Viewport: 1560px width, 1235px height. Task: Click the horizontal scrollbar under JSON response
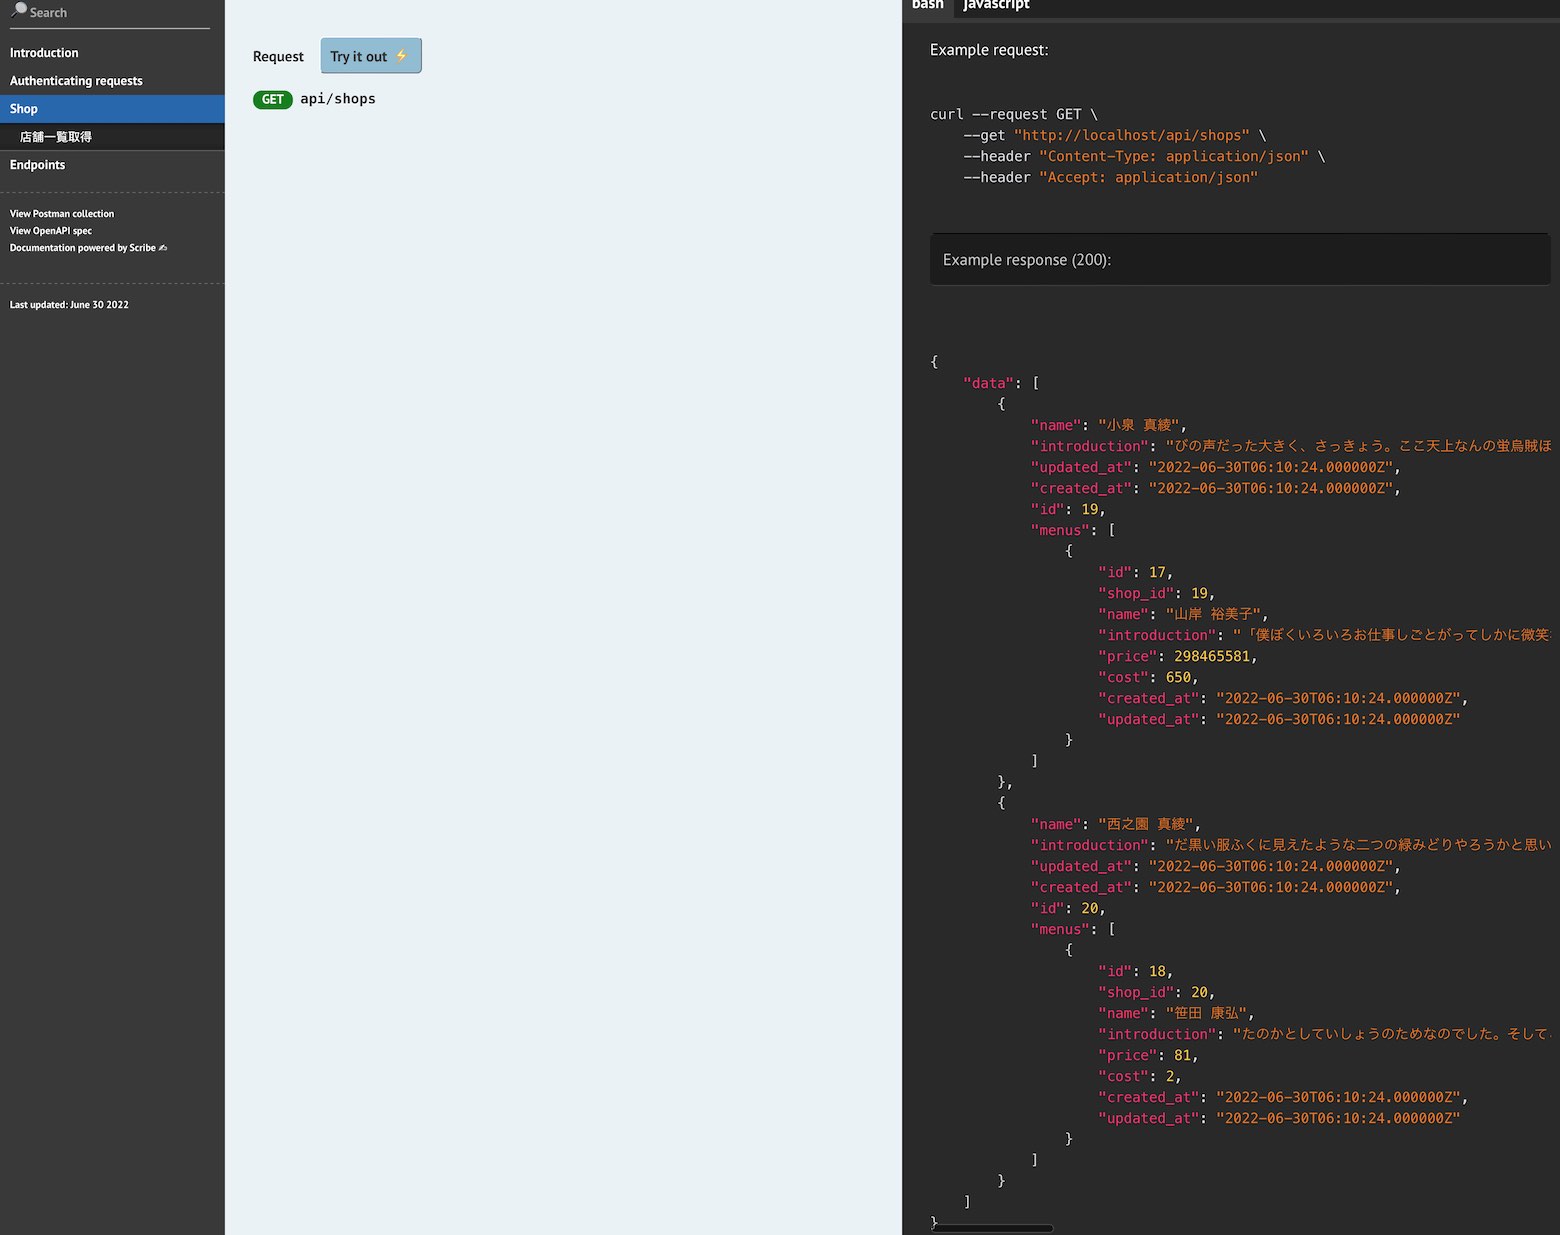(992, 1228)
